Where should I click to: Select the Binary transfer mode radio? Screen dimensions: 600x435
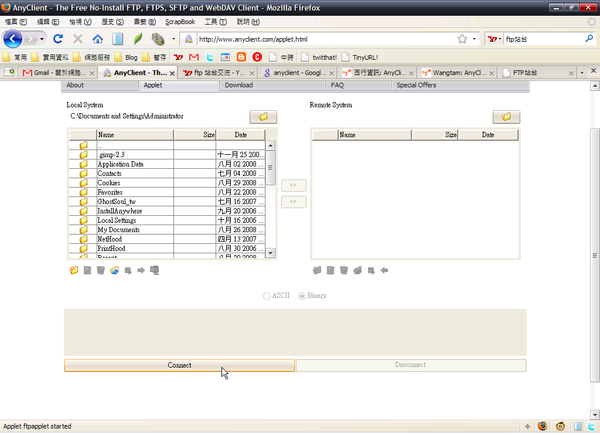pos(302,296)
